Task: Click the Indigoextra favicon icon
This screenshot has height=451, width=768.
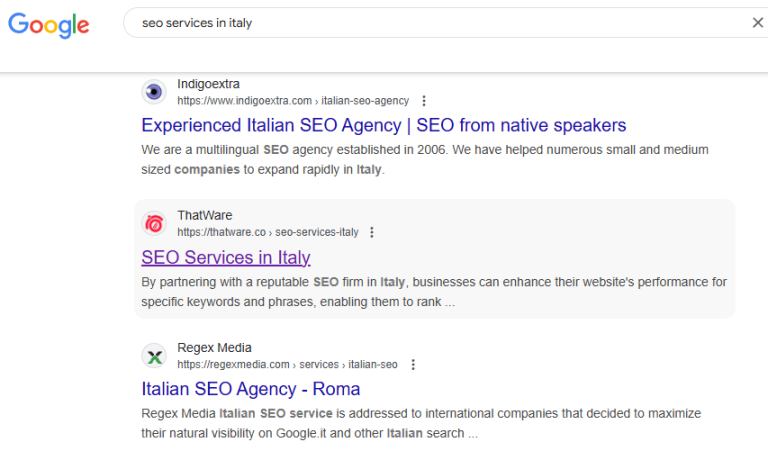Action: coord(154,92)
